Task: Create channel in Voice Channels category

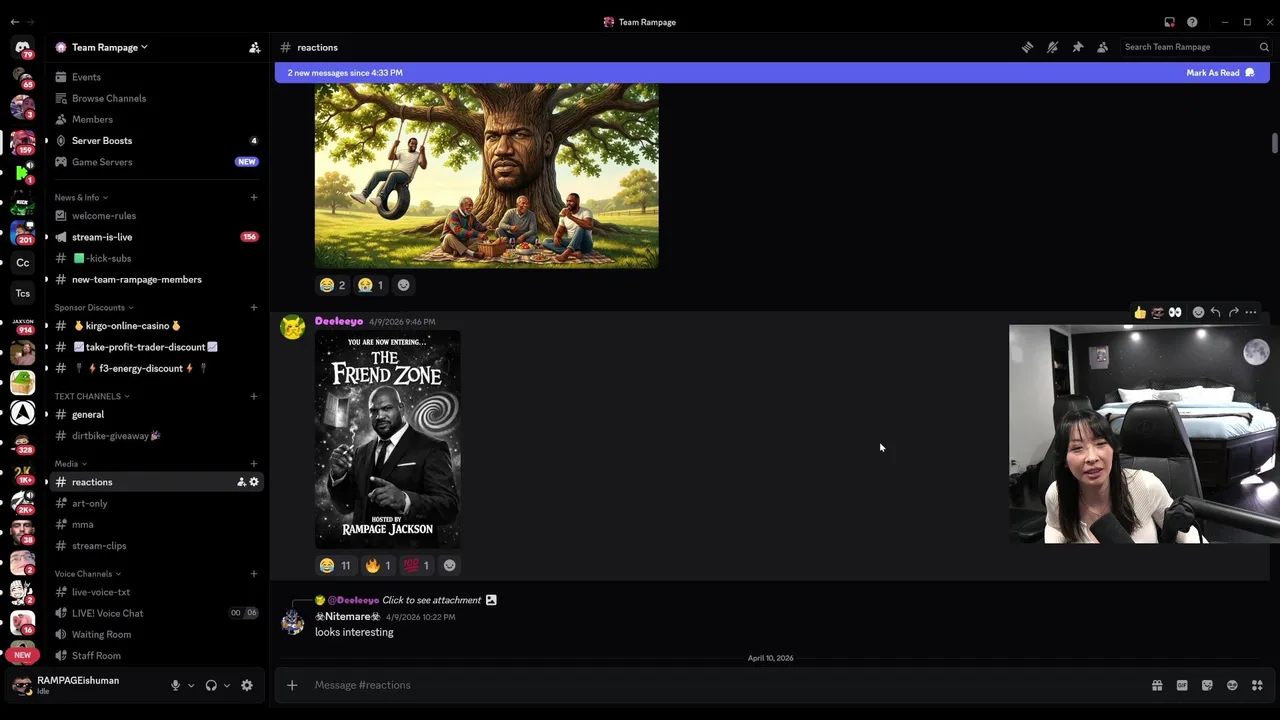Action: [x=254, y=574]
